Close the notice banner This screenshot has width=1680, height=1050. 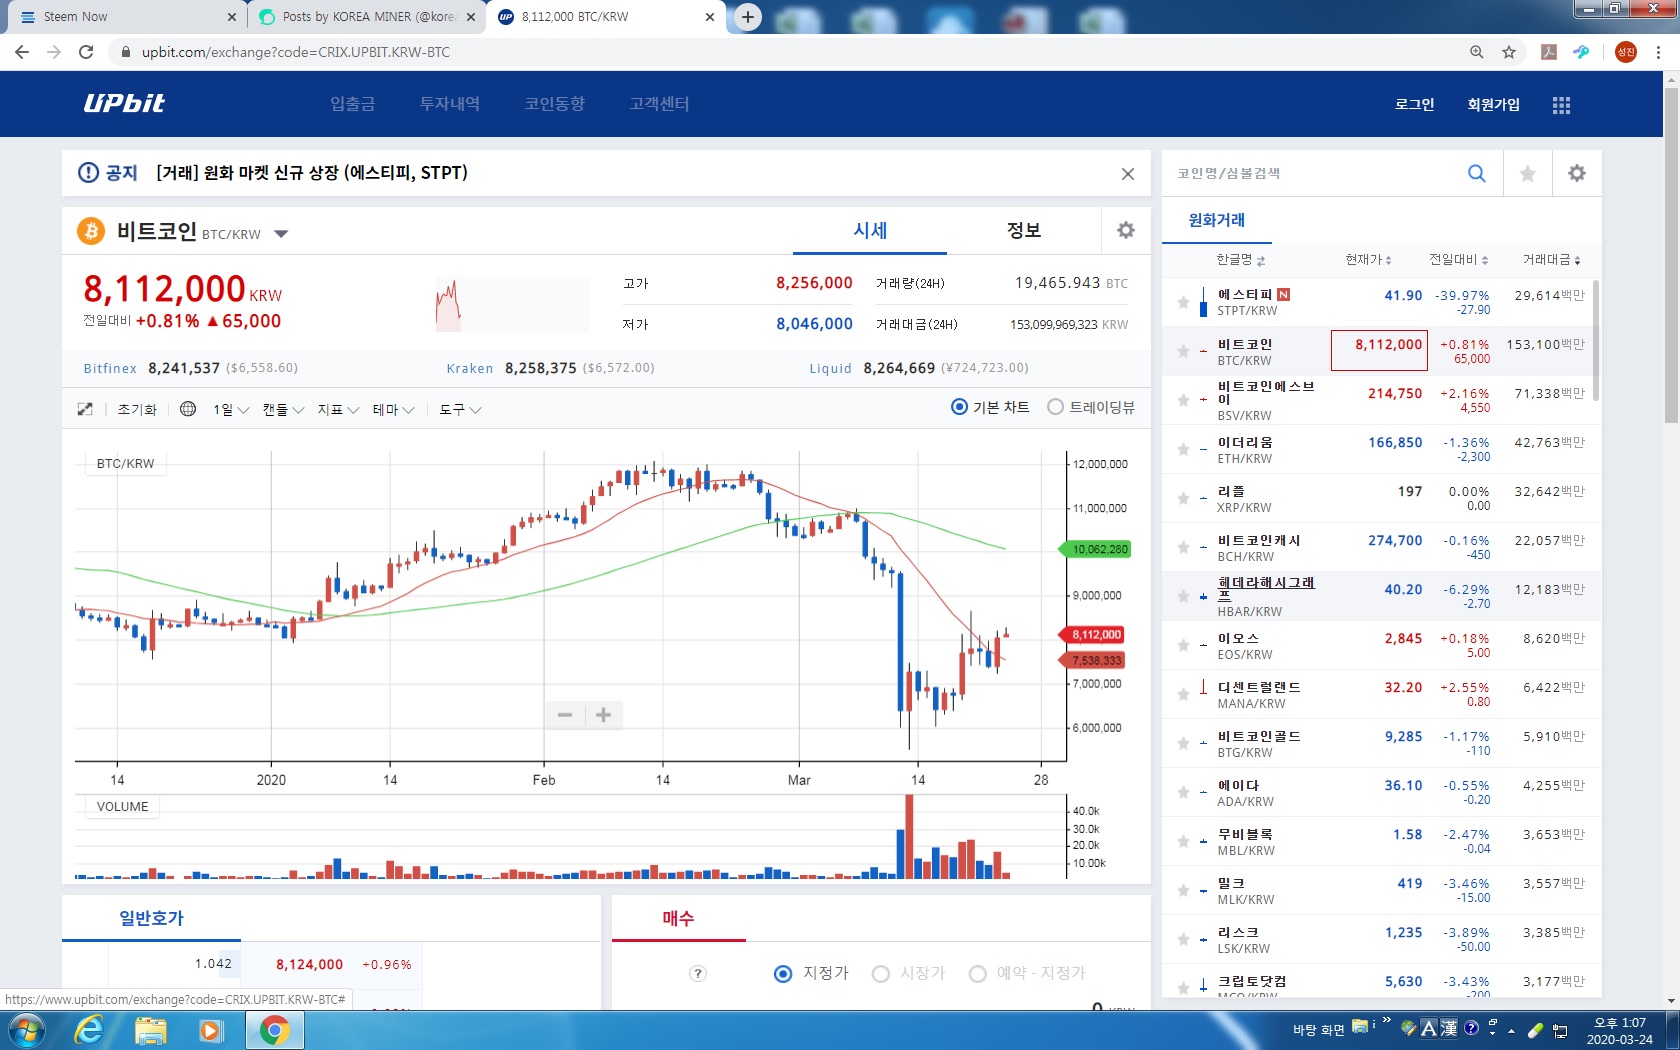click(1128, 174)
